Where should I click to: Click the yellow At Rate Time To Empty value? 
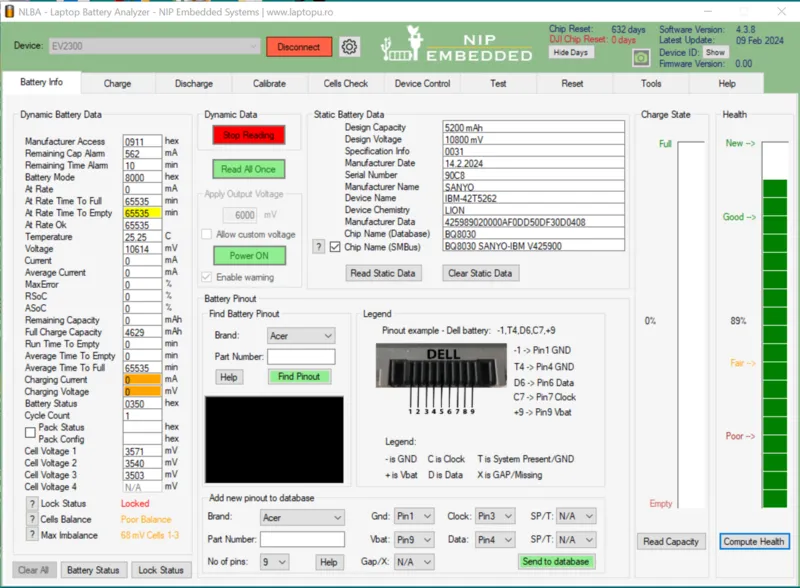(x=142, y=213)
